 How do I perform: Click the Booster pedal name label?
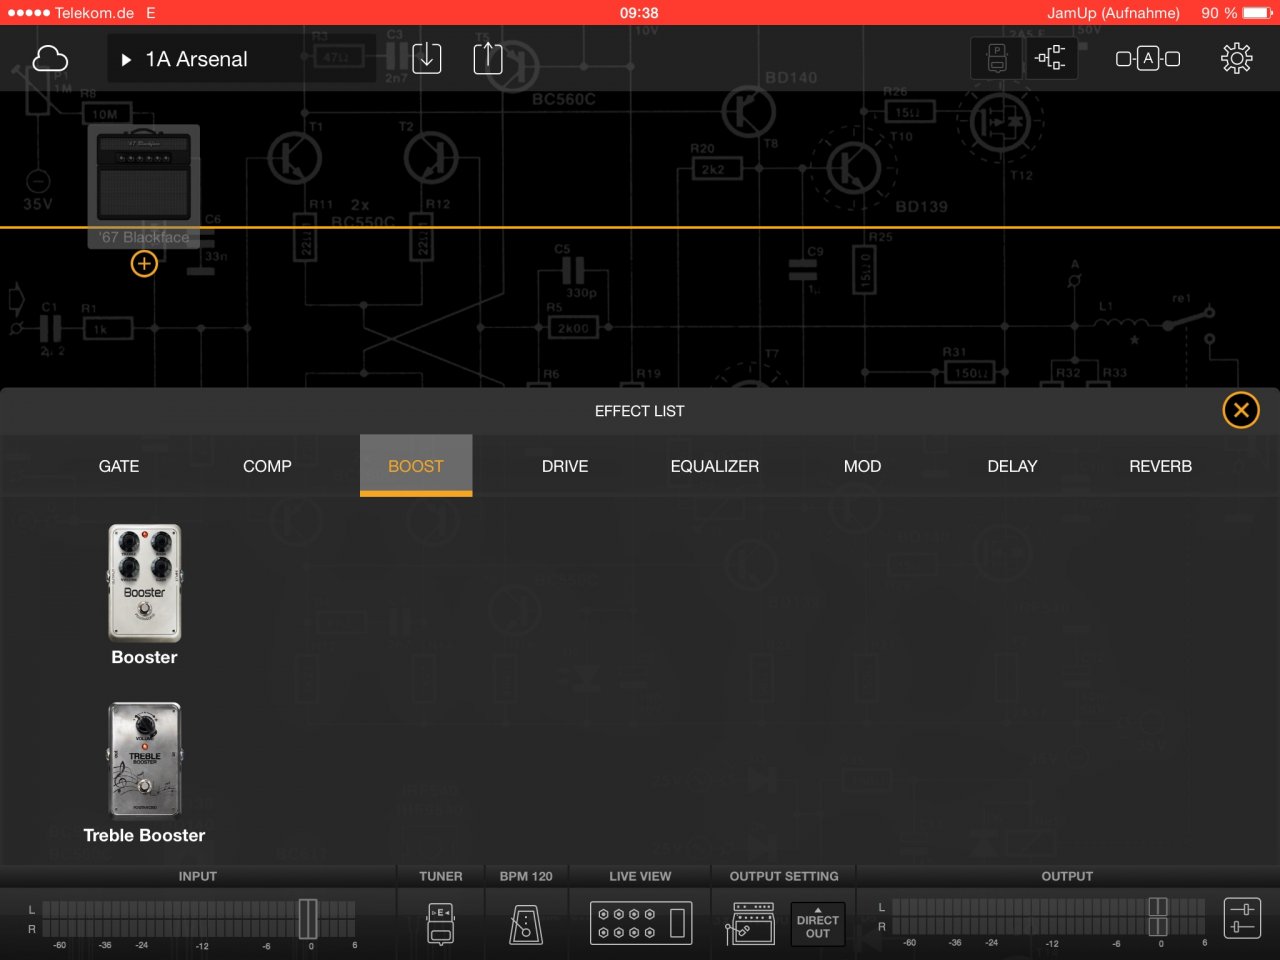coord(144,657)
